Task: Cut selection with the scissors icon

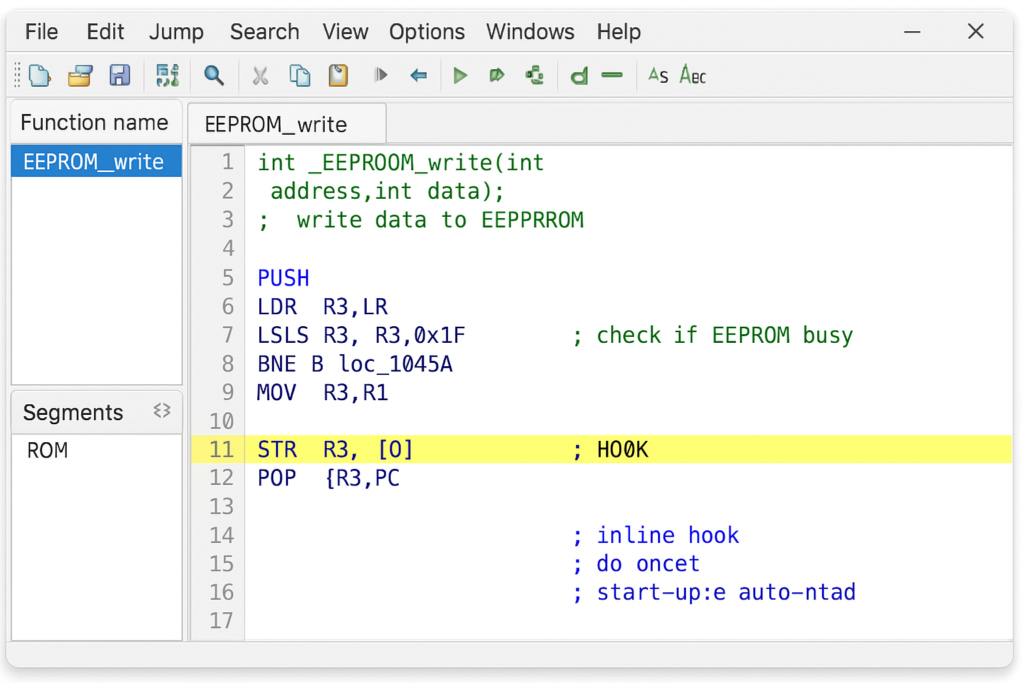Action: coord(261,76)
